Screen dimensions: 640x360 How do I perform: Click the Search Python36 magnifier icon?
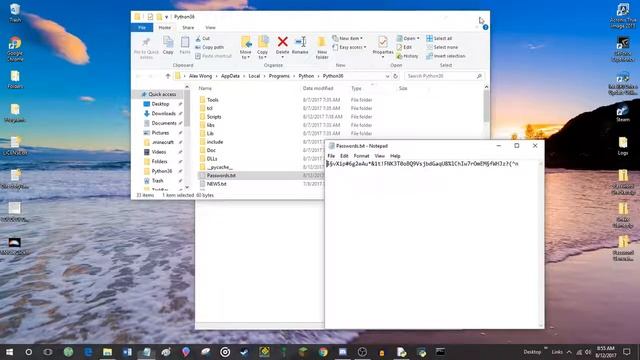click(x=479, y=76)
